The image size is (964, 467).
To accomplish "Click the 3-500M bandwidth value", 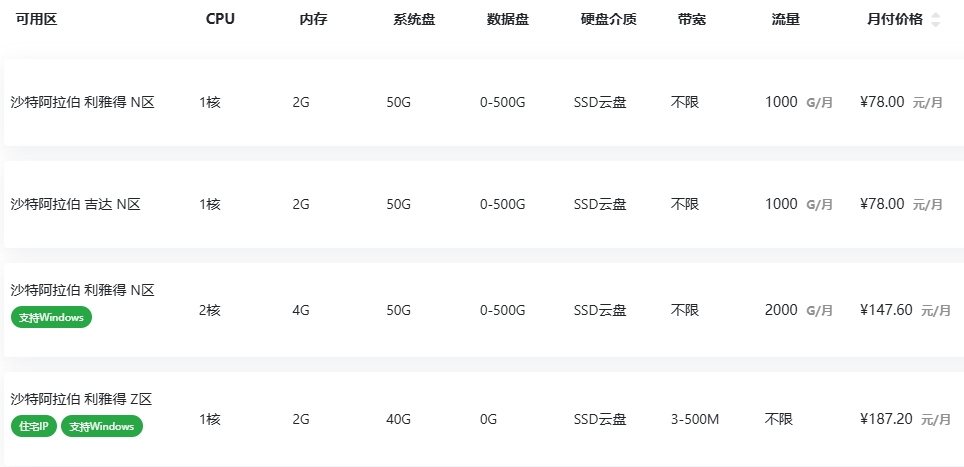I will tap(695, 419).
